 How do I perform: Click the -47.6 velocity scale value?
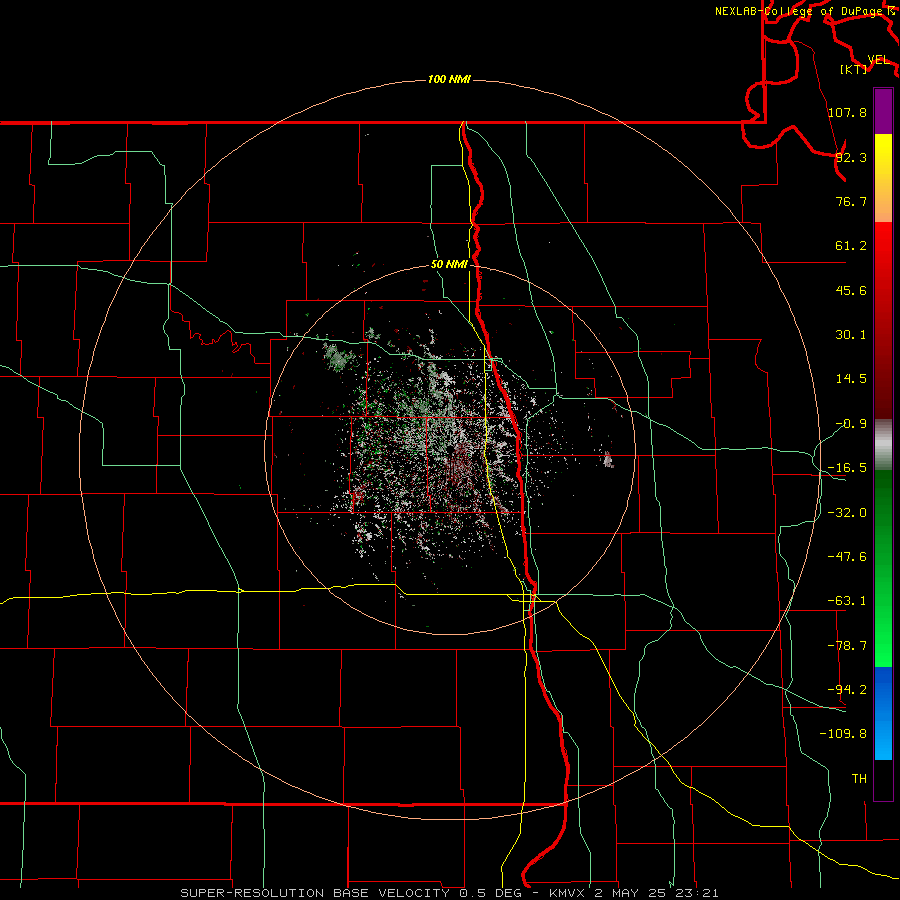click(847, 557)
